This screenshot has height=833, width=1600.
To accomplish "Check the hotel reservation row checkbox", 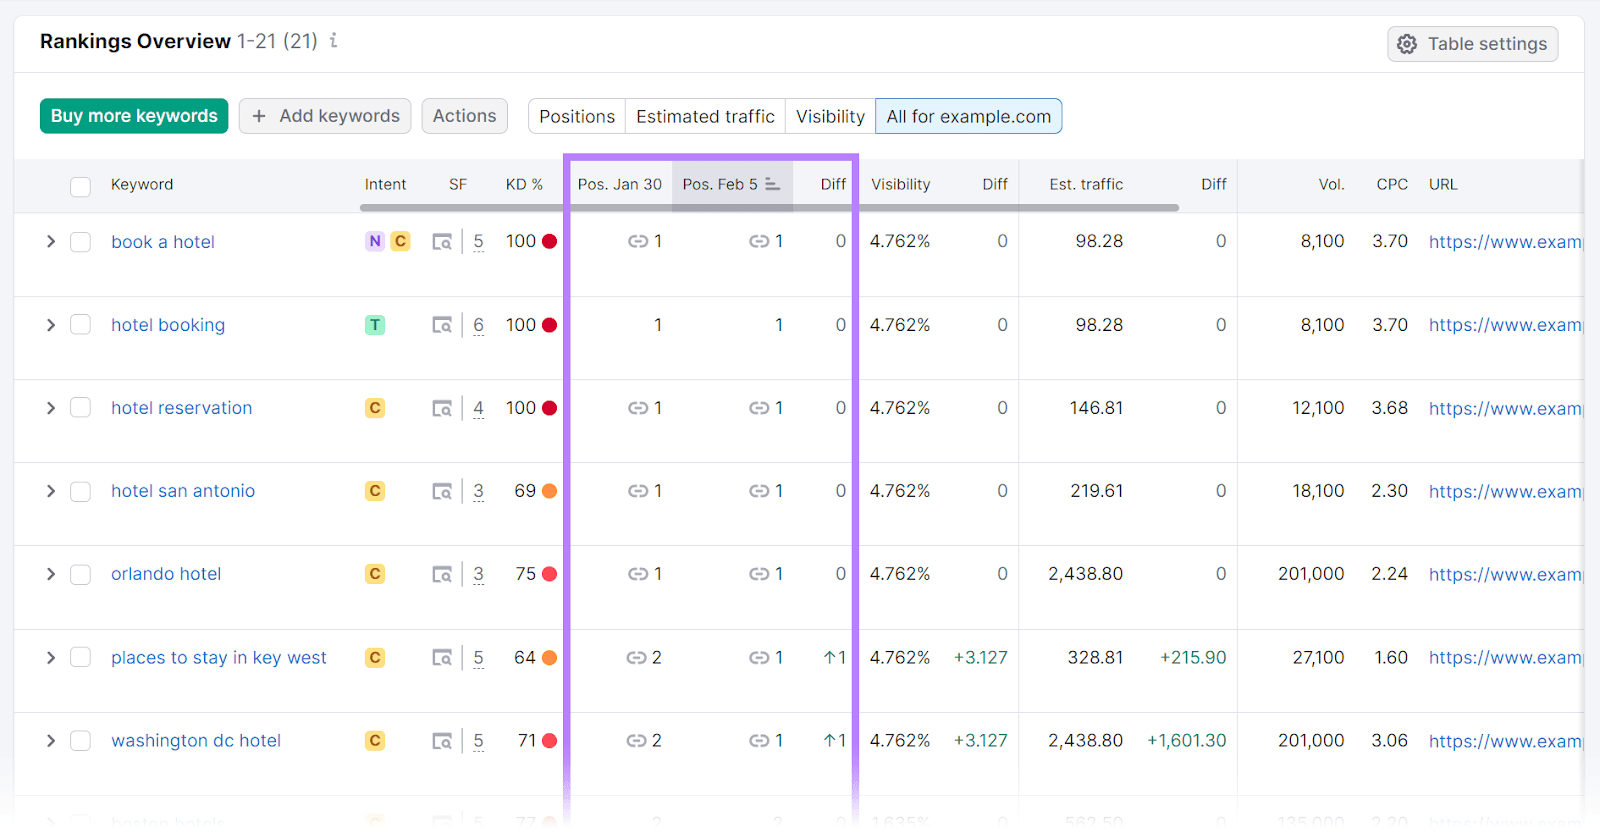I will click(81, 408).
